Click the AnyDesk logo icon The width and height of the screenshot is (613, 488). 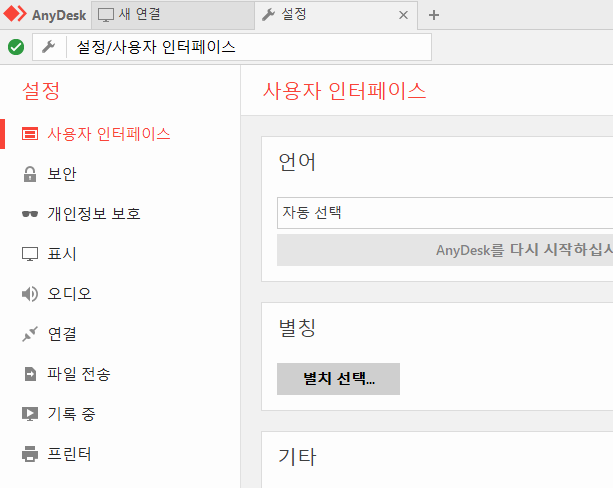tap(15, 14)
